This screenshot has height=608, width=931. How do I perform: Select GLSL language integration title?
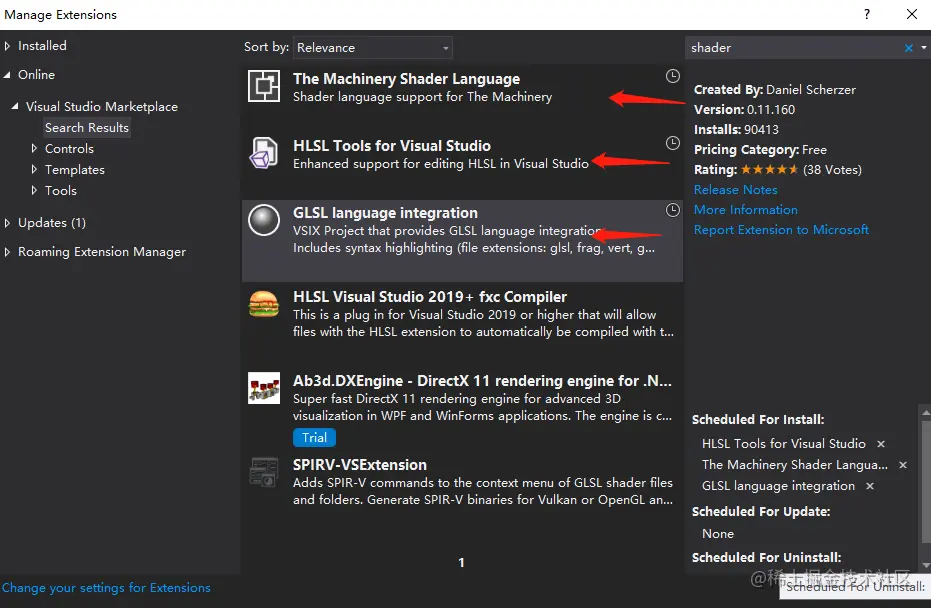[385, 213]
